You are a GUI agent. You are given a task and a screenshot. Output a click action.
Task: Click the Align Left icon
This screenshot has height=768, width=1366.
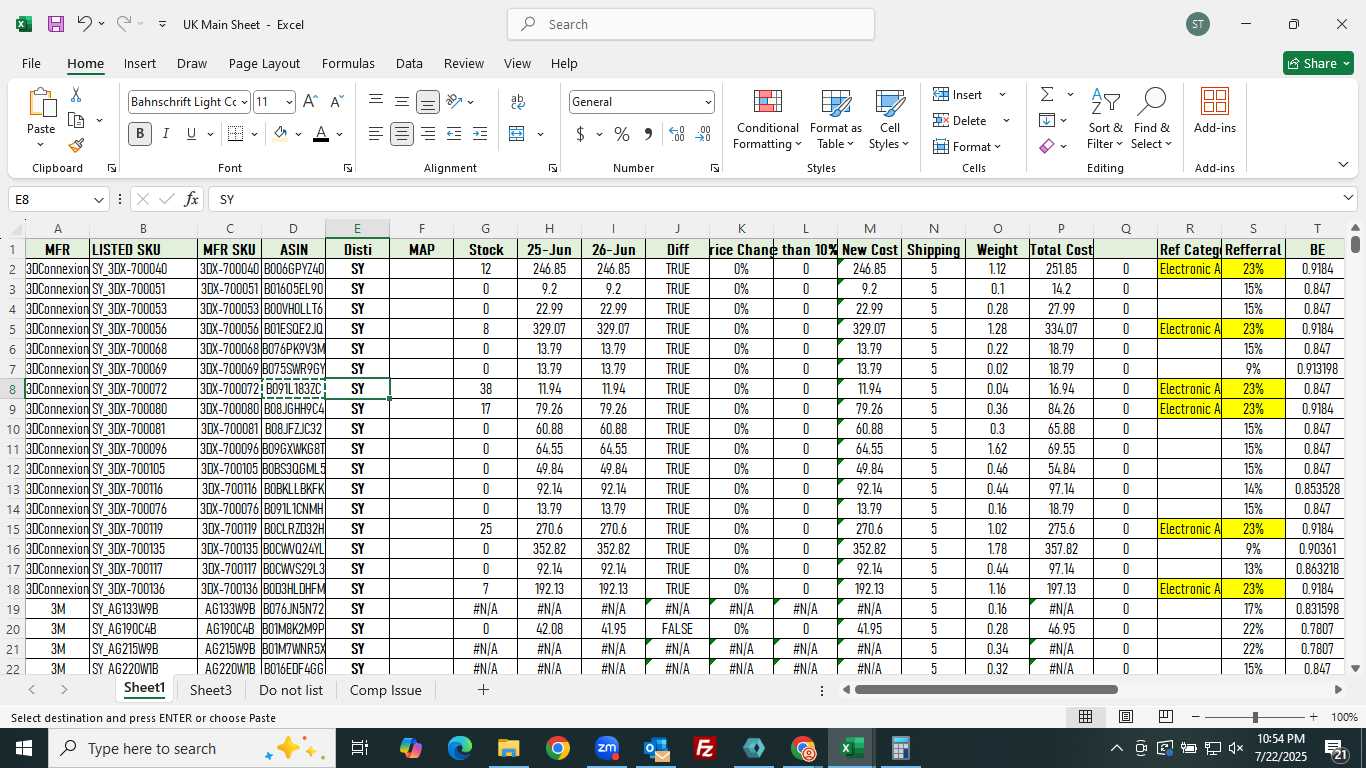(x=376, y=134)
